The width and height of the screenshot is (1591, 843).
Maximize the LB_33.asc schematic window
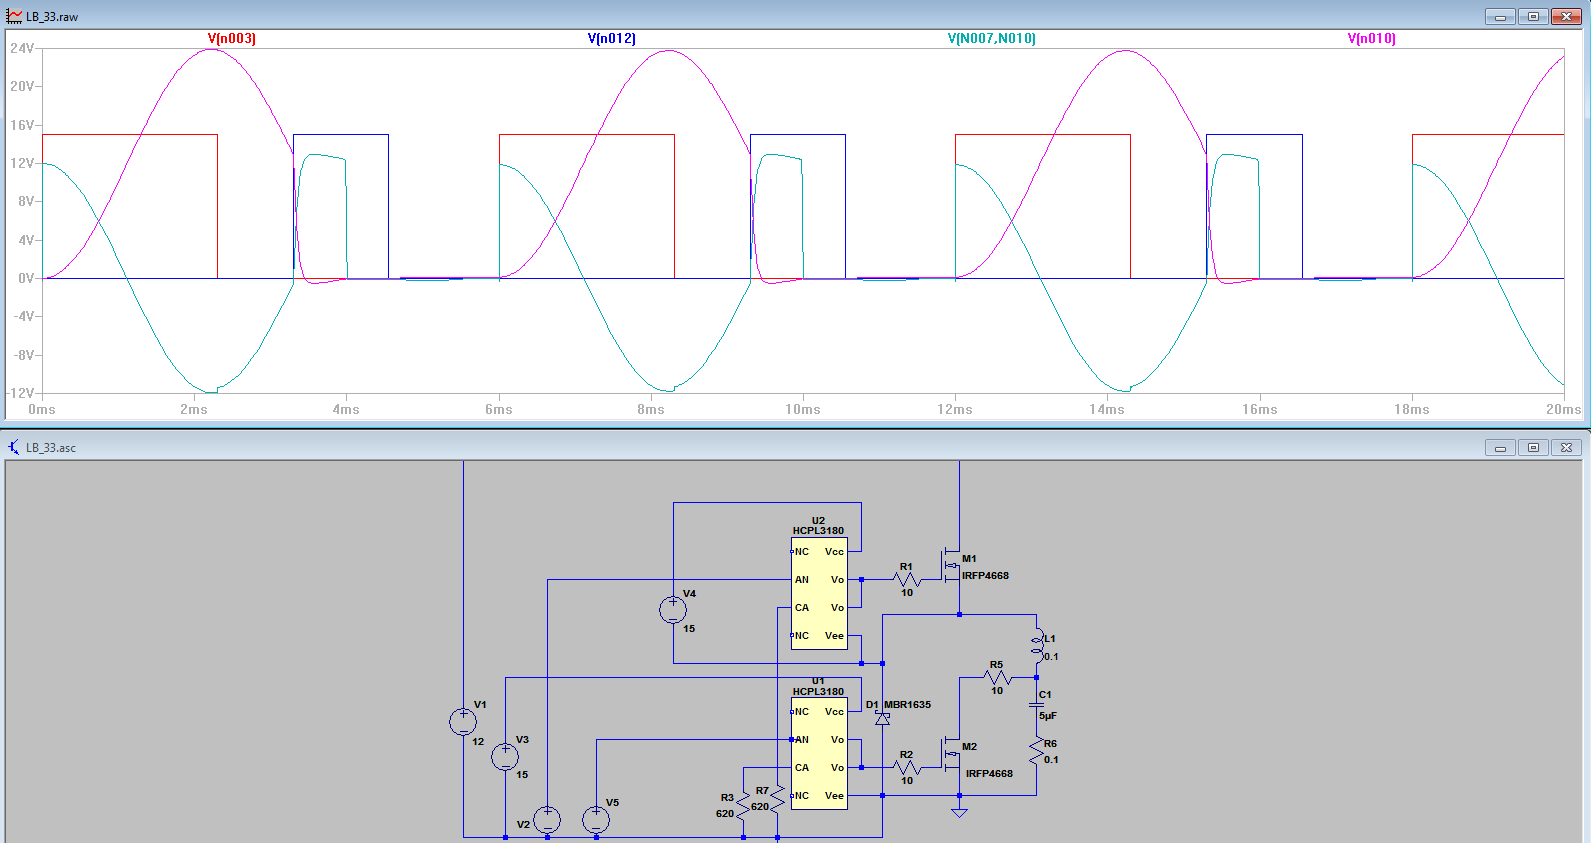click(x=1533, y=448)
